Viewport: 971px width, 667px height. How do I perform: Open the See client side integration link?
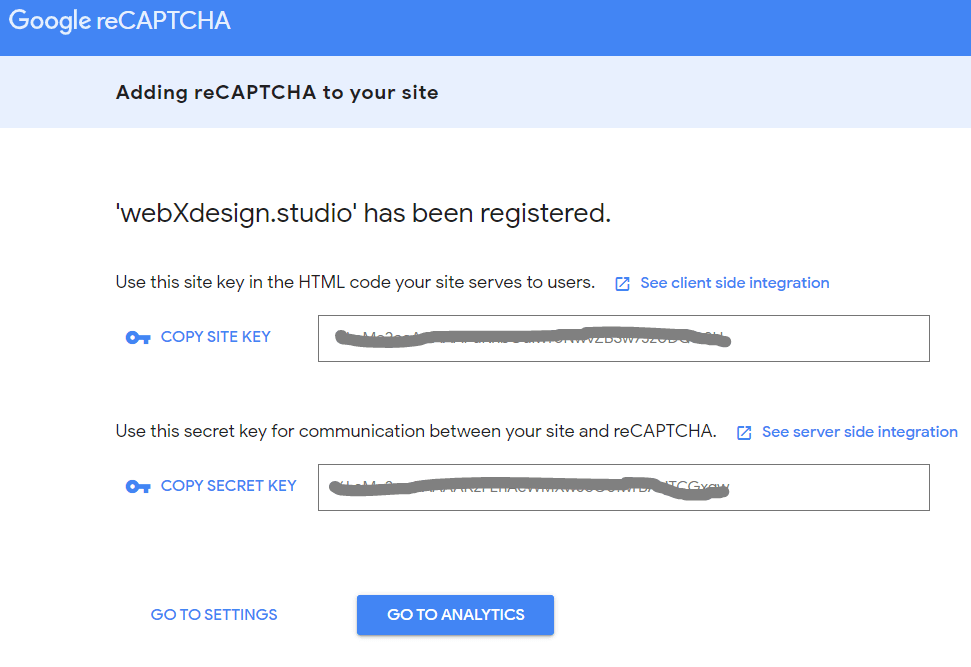734,283
